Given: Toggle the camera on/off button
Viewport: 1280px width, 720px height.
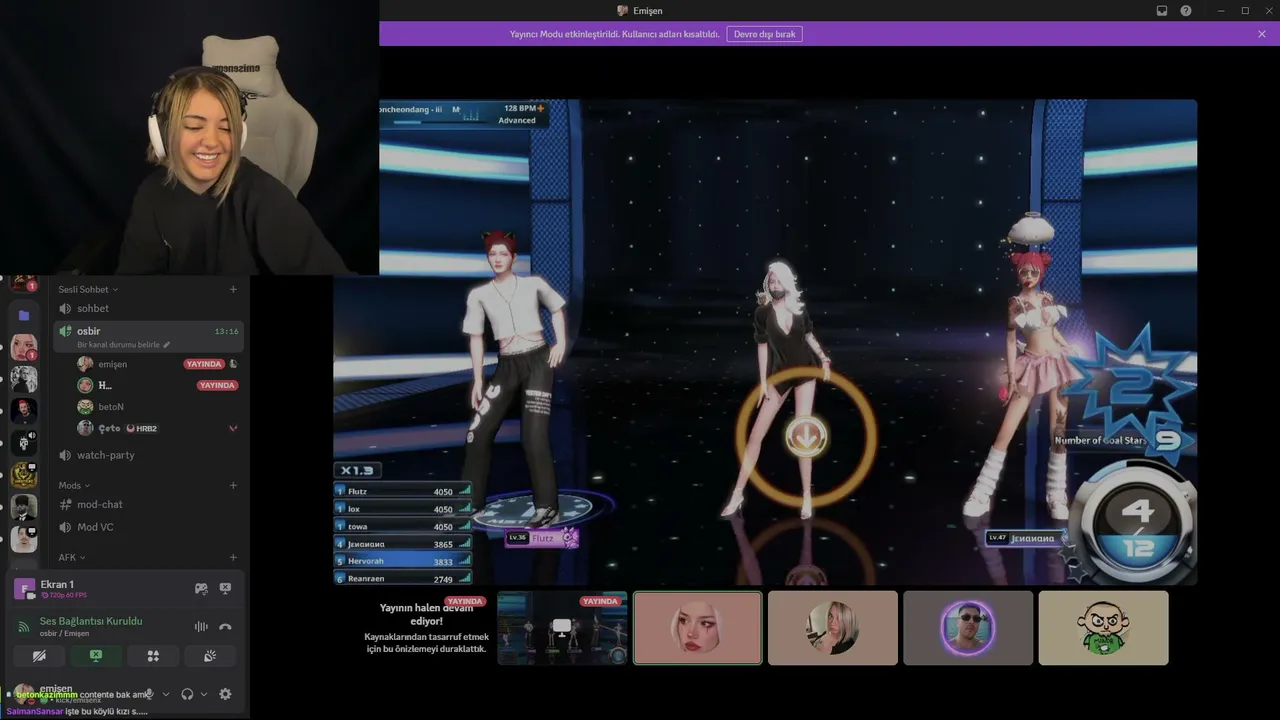Looking at the screenshot, I should click(x=40, y=656).
